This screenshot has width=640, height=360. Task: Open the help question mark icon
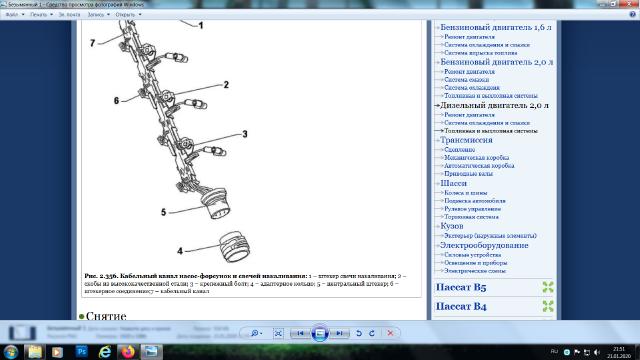point(632,14)
